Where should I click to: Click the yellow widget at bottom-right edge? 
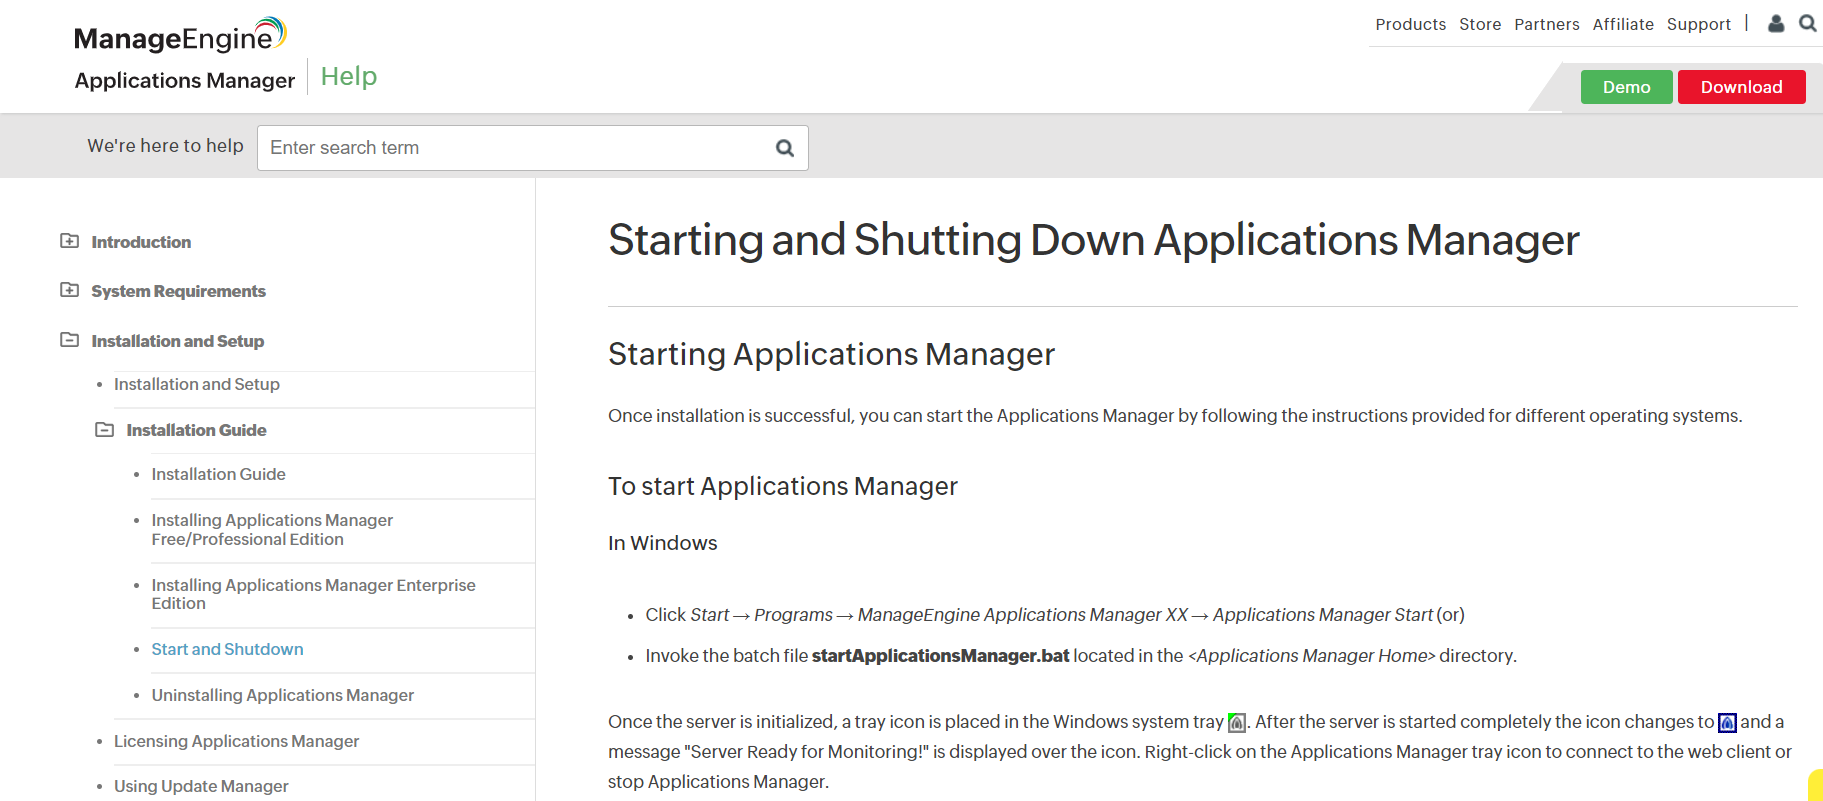coord(1815,786)
